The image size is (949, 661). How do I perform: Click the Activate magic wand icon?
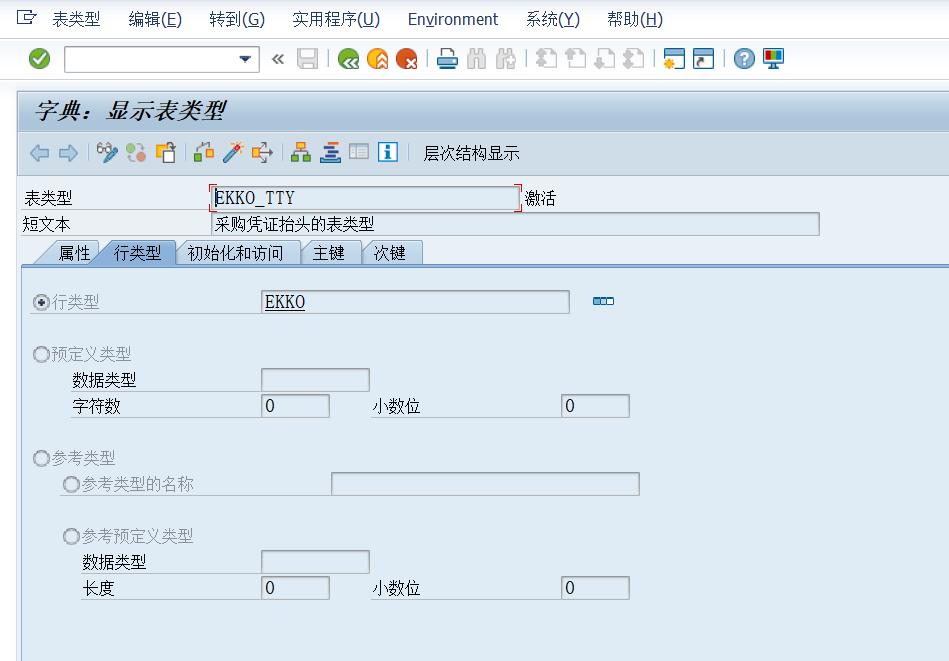pos(235,152)
